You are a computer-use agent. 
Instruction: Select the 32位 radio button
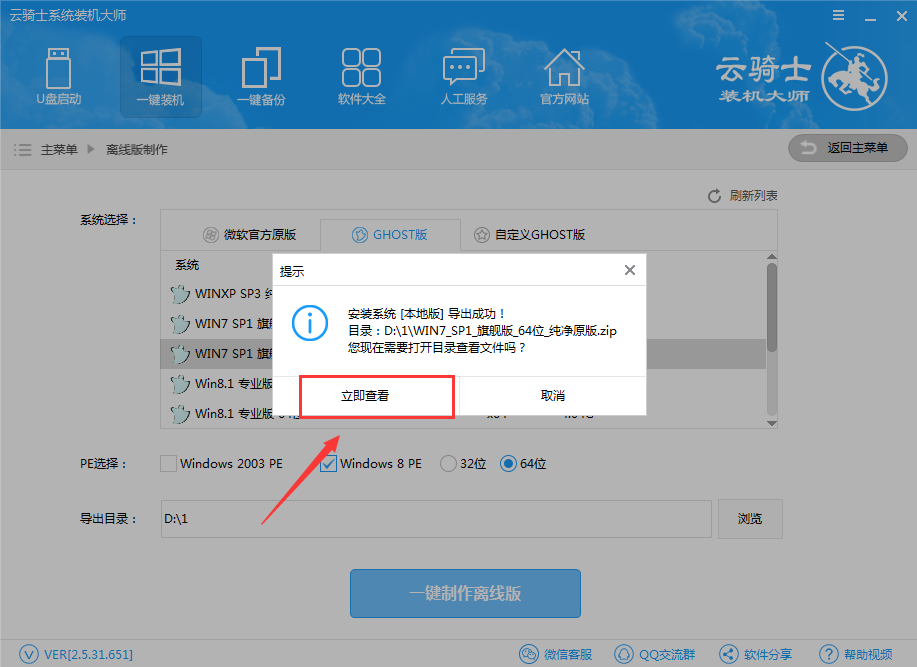pyautogui.click(x=451, y=463)
